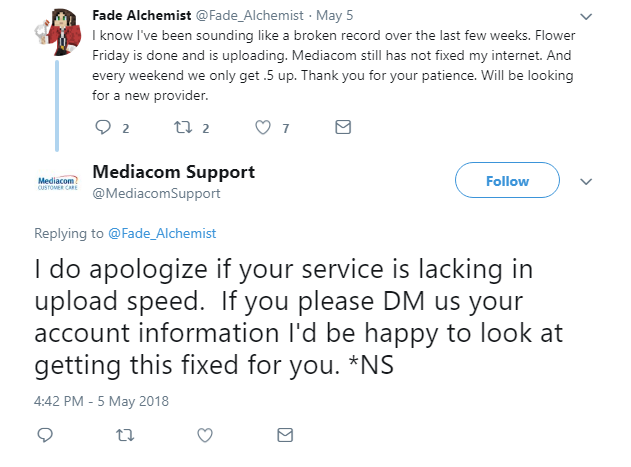Click the @MediacomSupport handle
The image size is (631, 467).
(156, 193)
